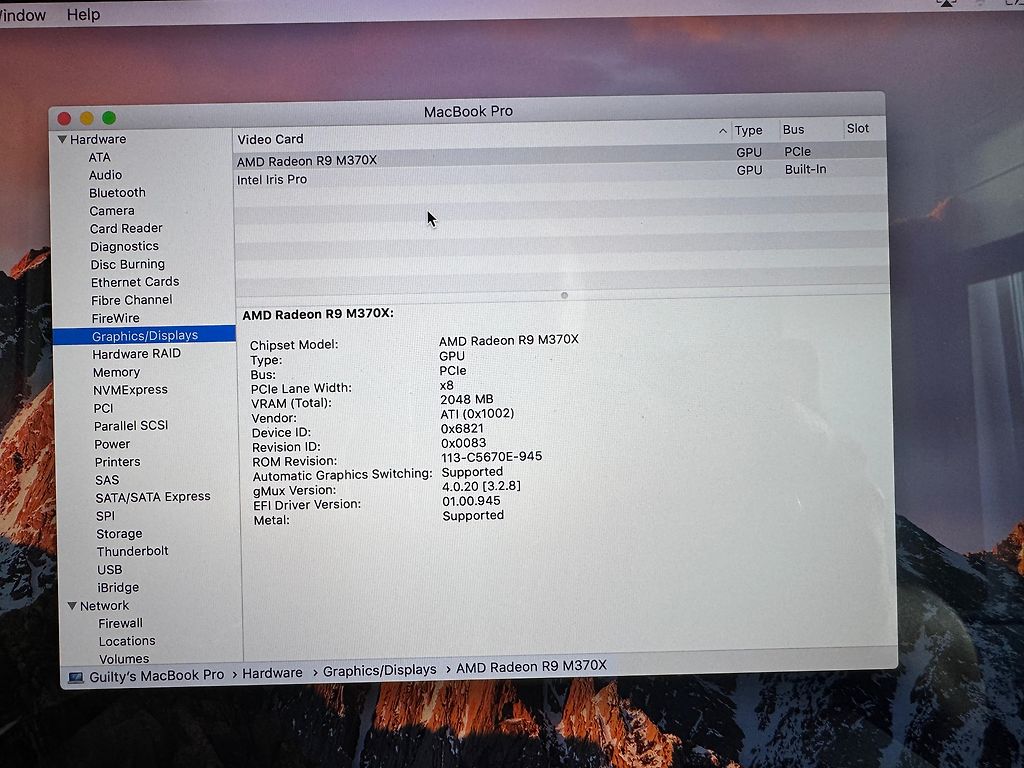The height and width of the screenshot is (768, 1024).
Task: Open Card Reader info
Action: tap(126, 229)
